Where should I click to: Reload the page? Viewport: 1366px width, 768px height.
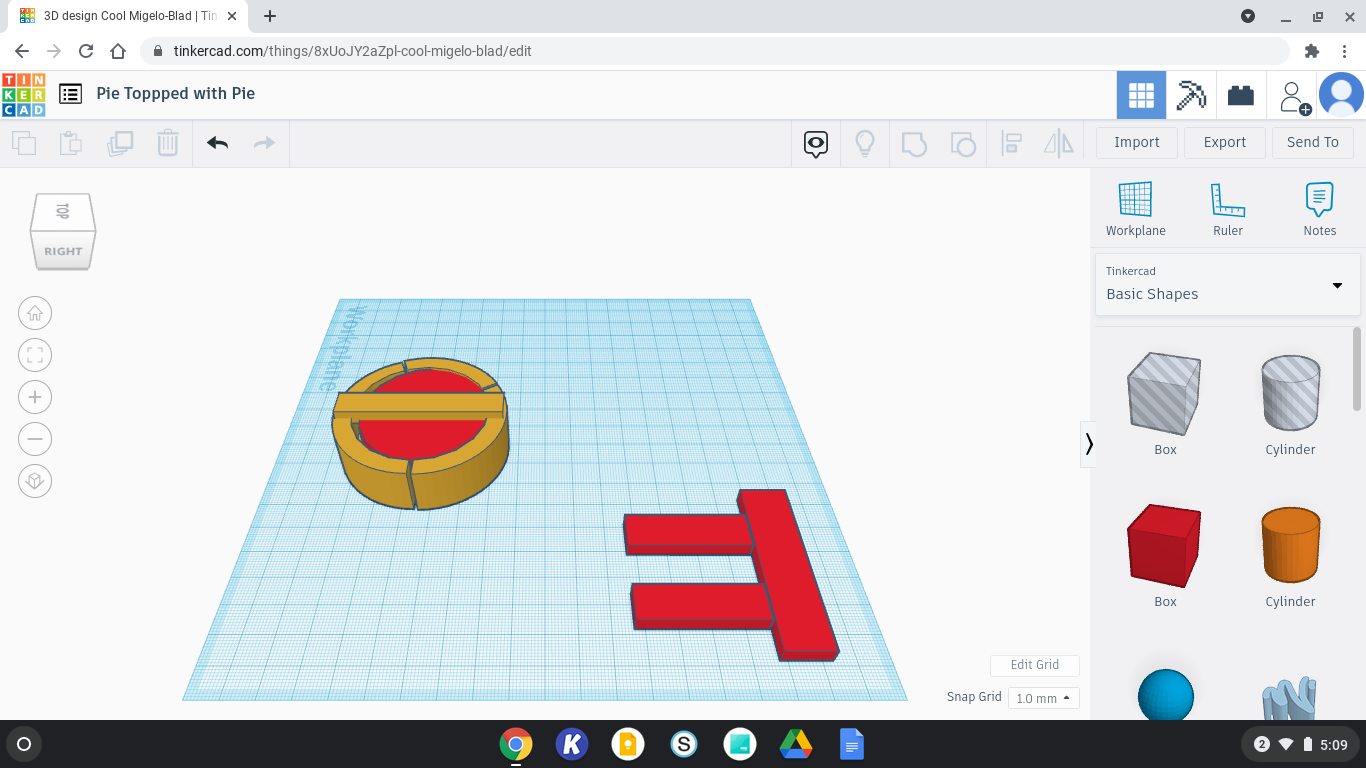(86, 51)
